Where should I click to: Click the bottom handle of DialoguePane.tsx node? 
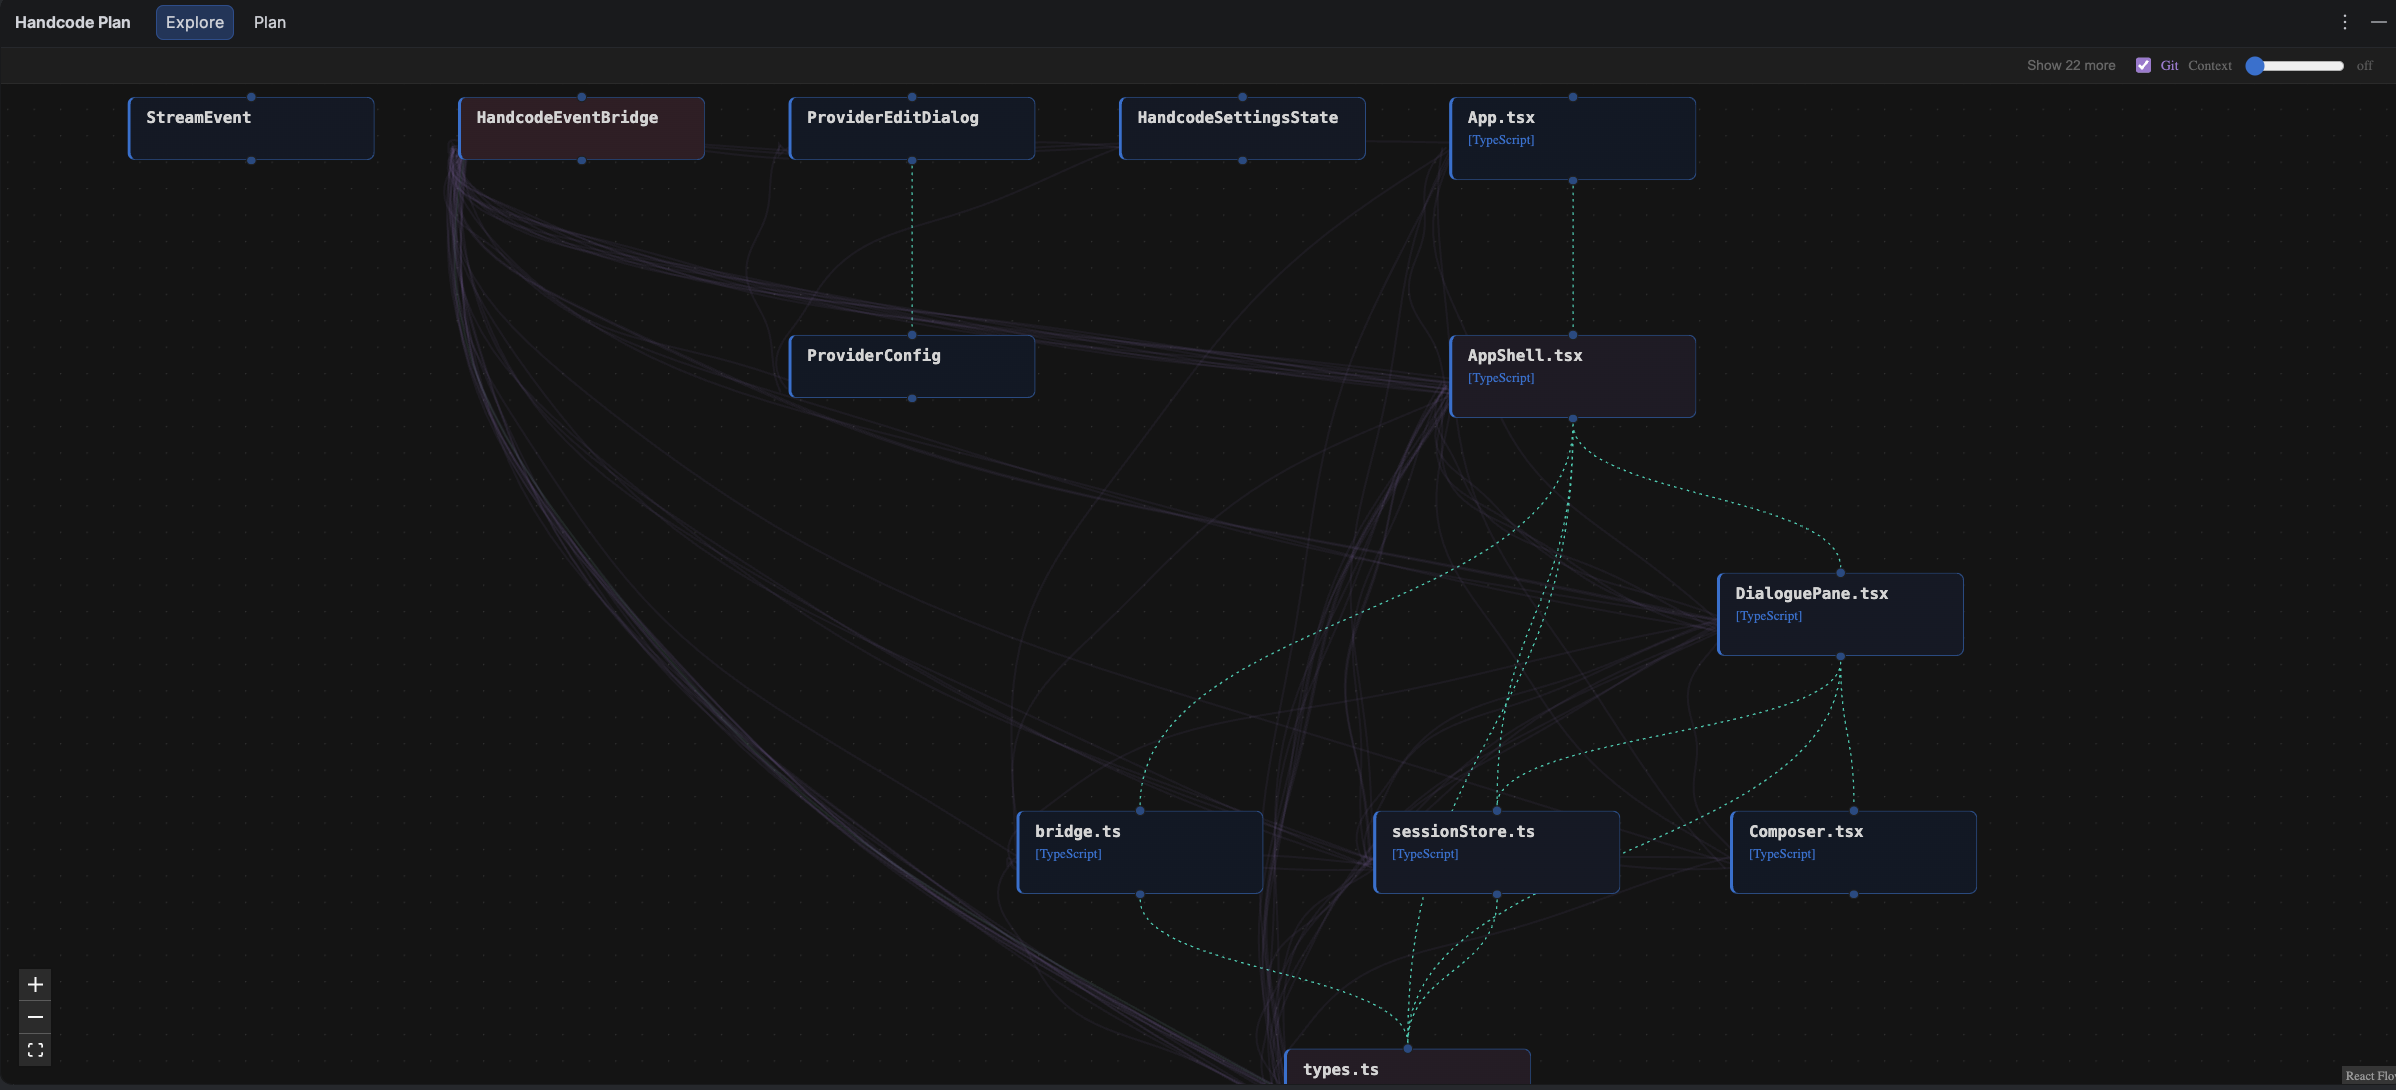point(1840,657)
